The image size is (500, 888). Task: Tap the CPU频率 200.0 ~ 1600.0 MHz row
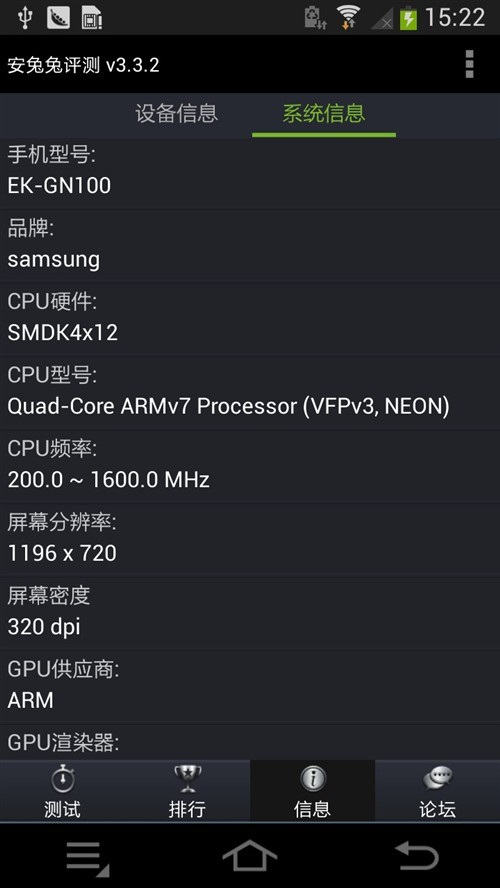click(250, 466)
